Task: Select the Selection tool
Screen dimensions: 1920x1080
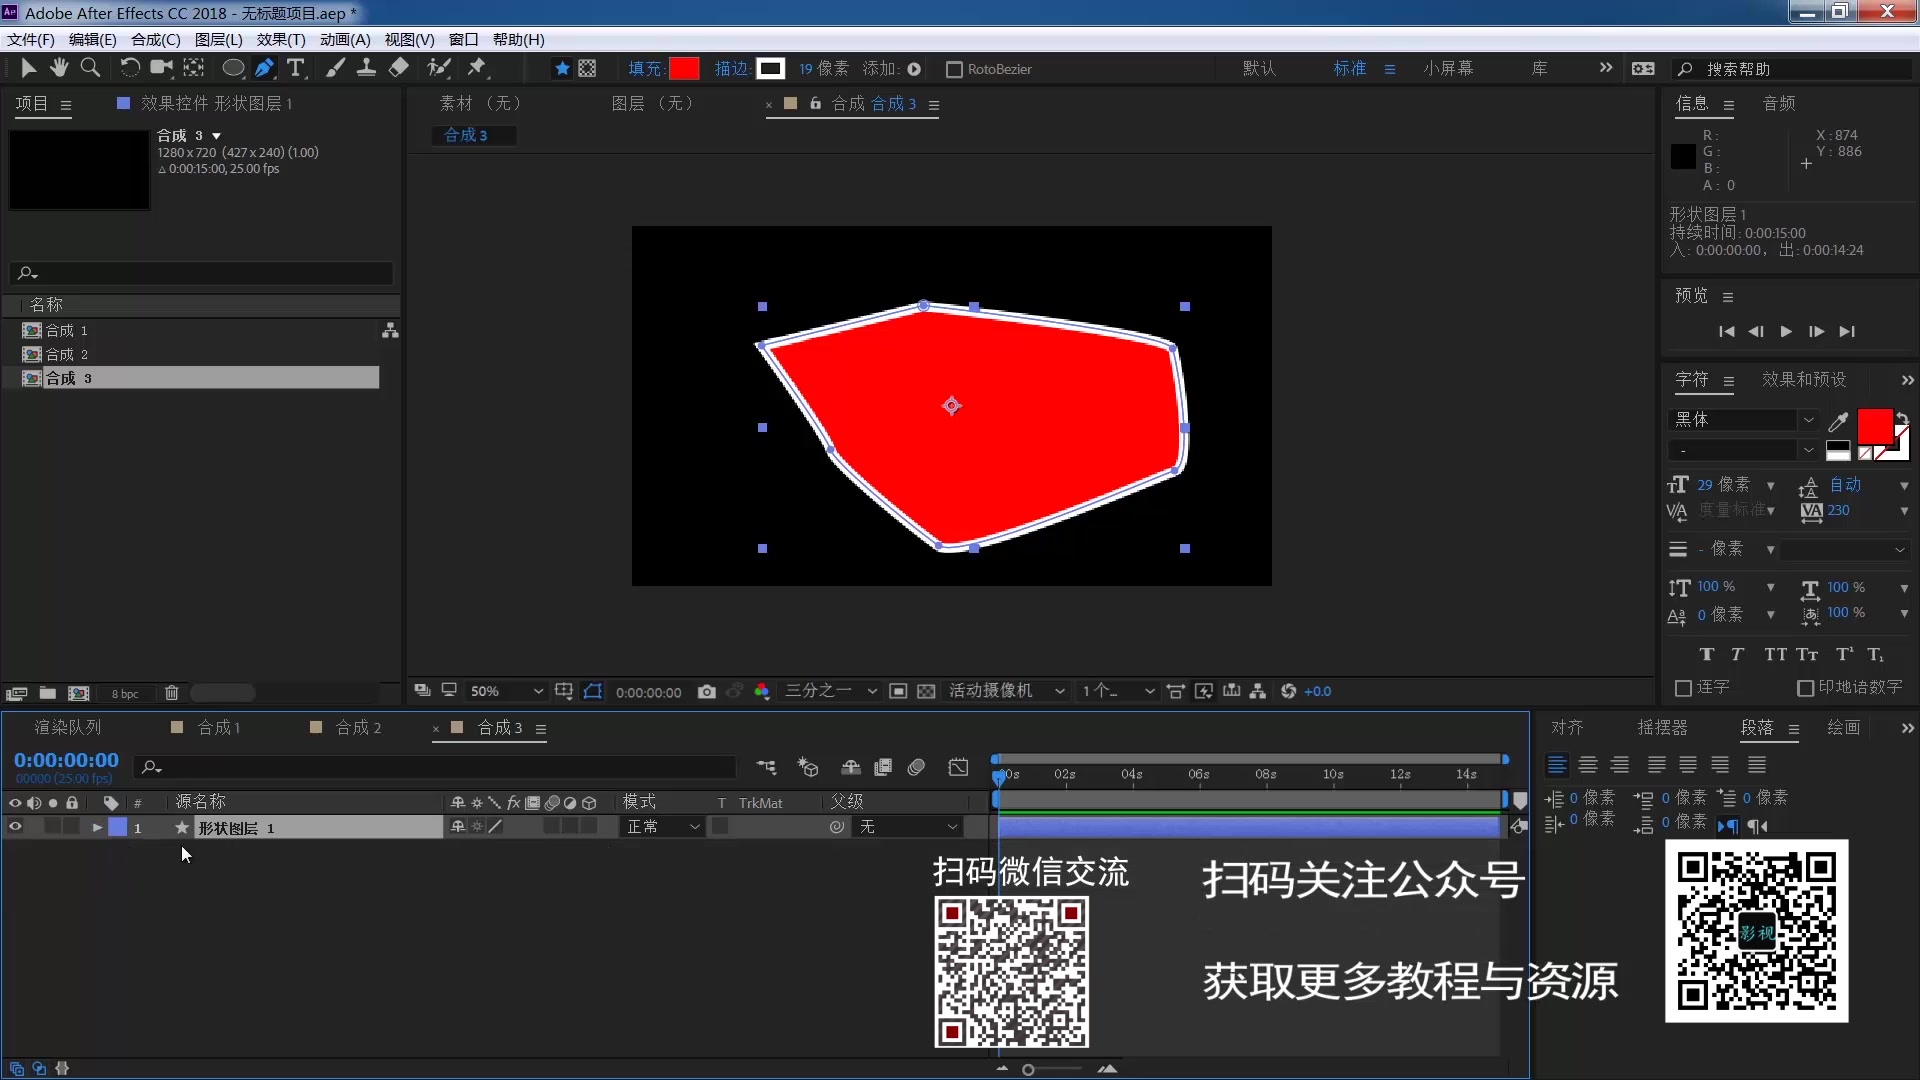Action: (x=27, y=68)
